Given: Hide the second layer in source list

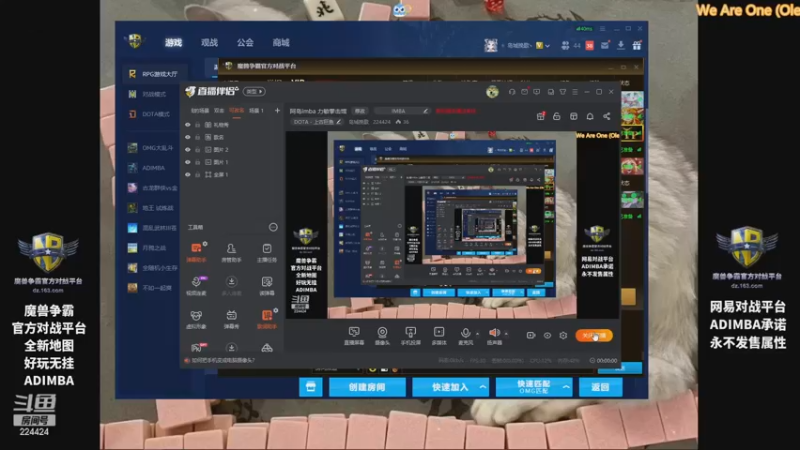Looking at the screenshot, I should tap(188, 137).
